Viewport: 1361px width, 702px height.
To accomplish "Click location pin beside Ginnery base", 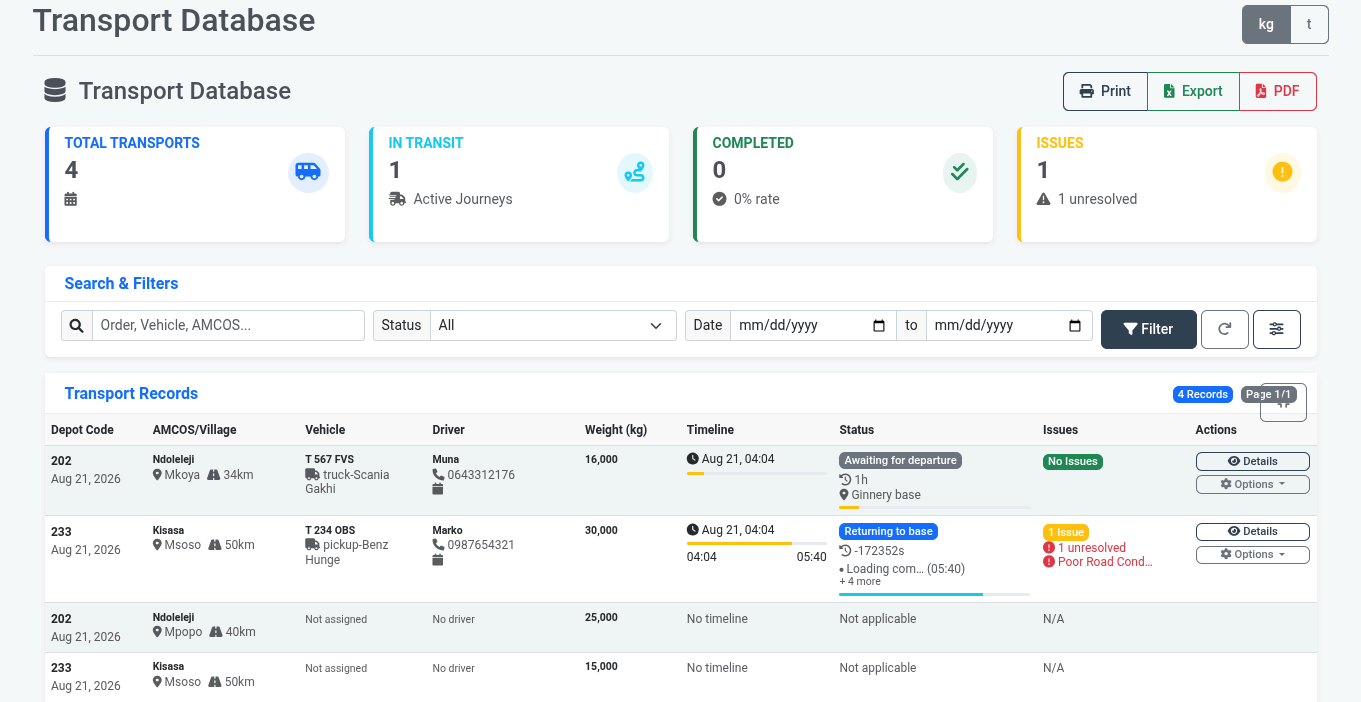I will [x=844, y=495].
